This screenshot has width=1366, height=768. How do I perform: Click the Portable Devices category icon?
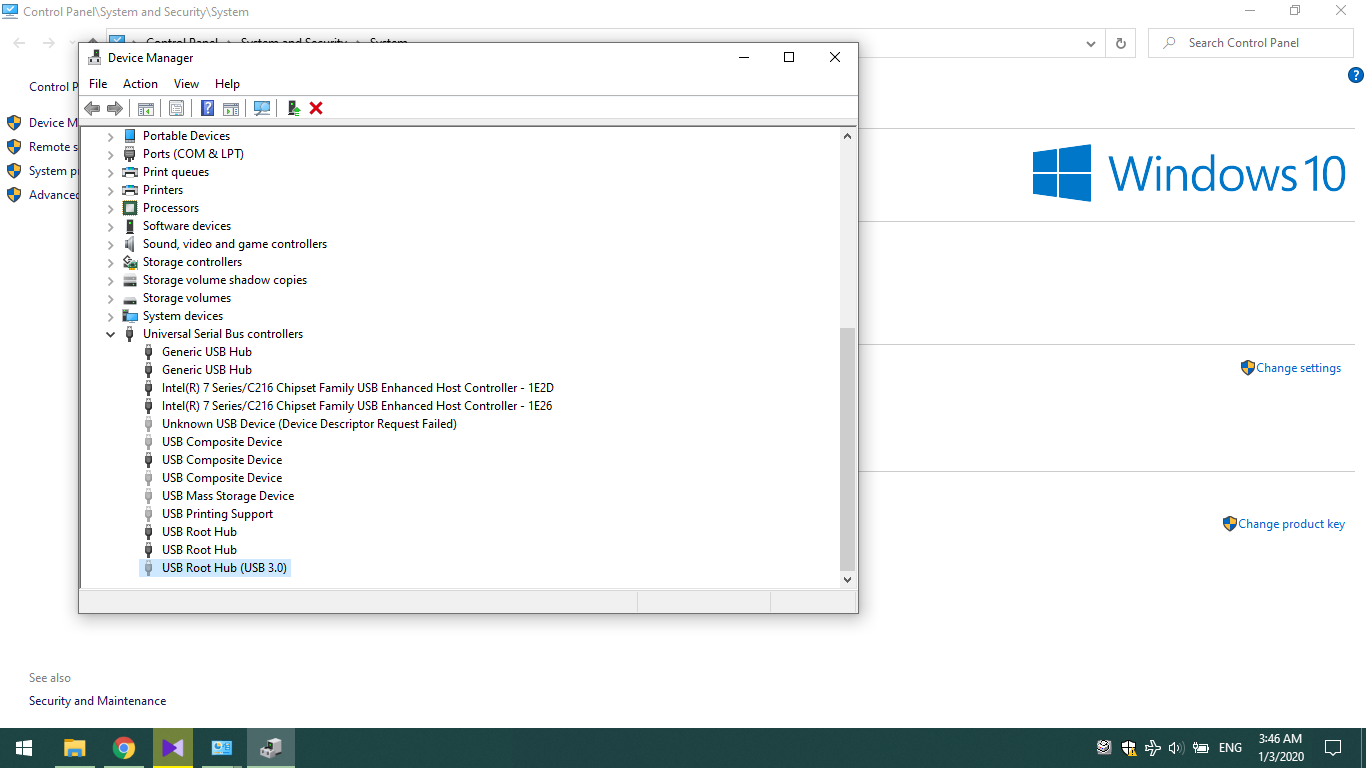(129, 136)
